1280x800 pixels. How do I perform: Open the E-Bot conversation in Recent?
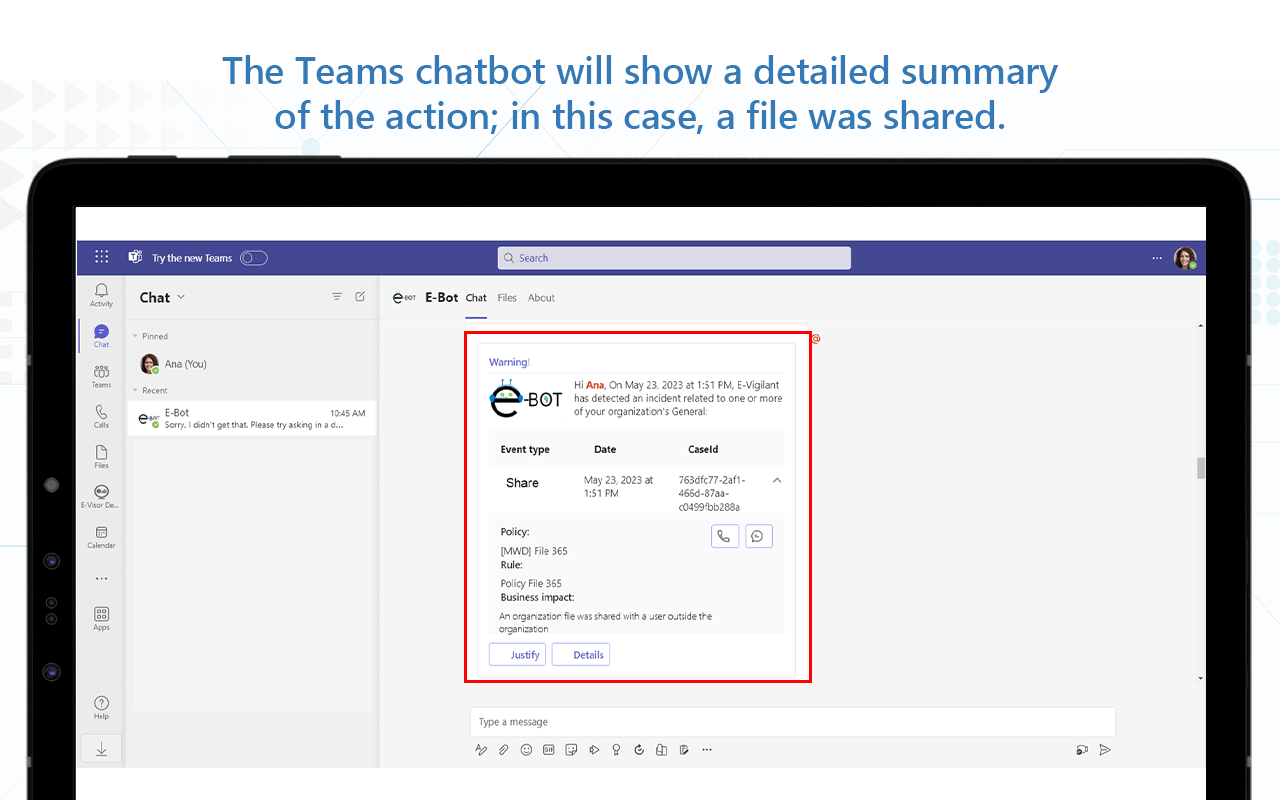click(x=252, y=418)
